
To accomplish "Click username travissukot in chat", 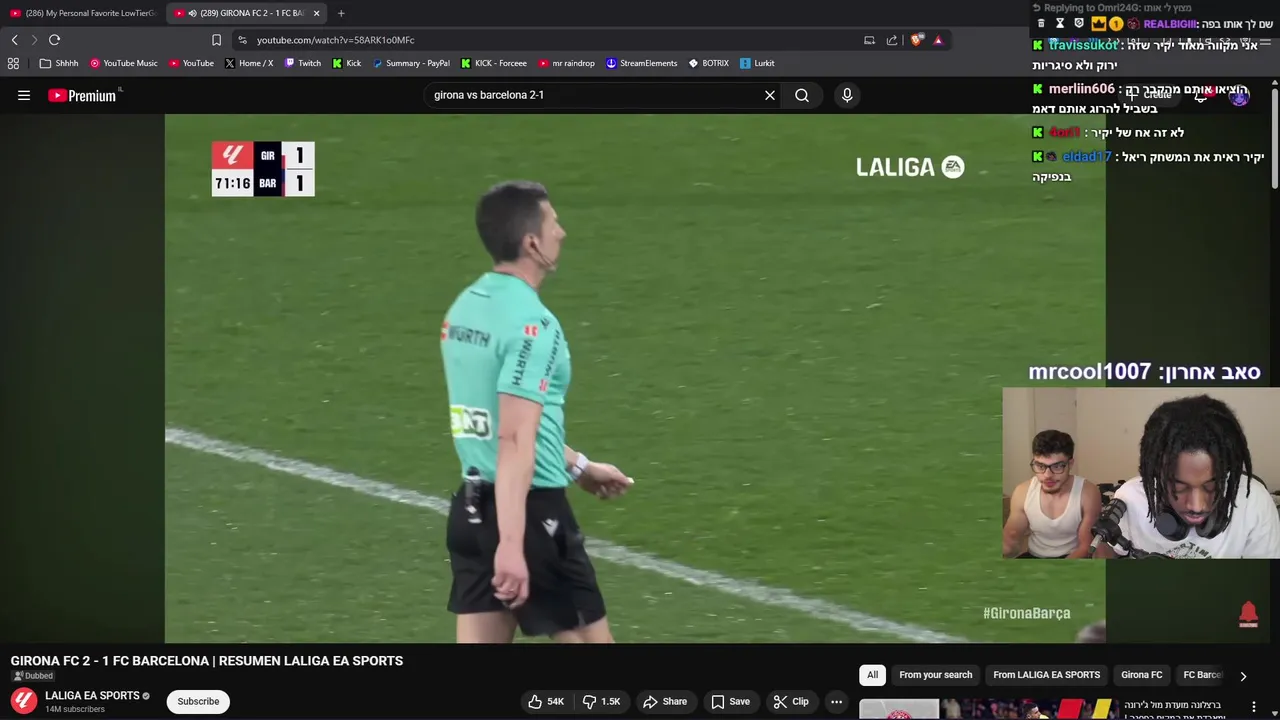I will [x=1083, y=45].
